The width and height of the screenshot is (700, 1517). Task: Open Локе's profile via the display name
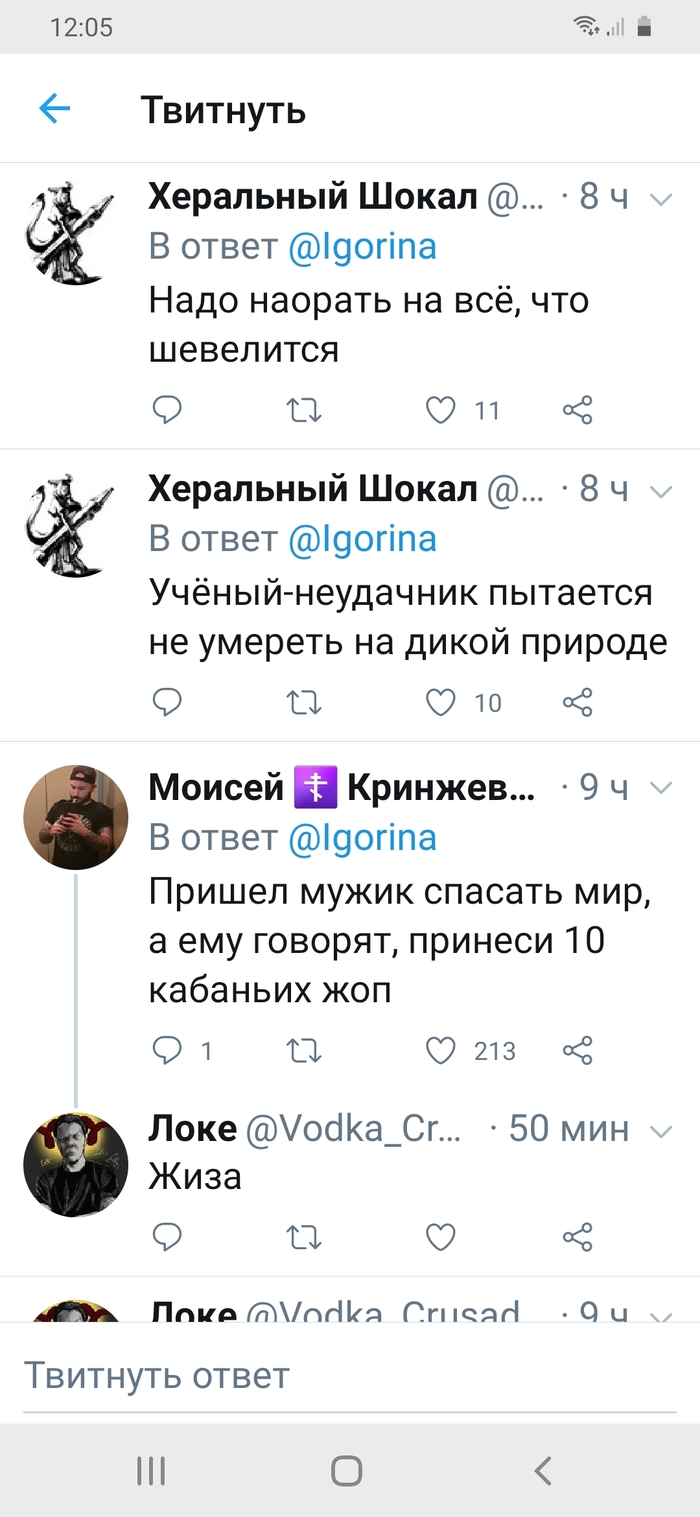193,1129
